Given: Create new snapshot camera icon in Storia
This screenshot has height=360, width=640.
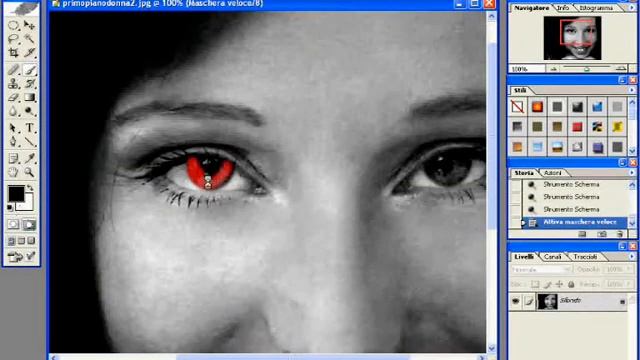Looking at the screenshot, I should pos(602,234).
